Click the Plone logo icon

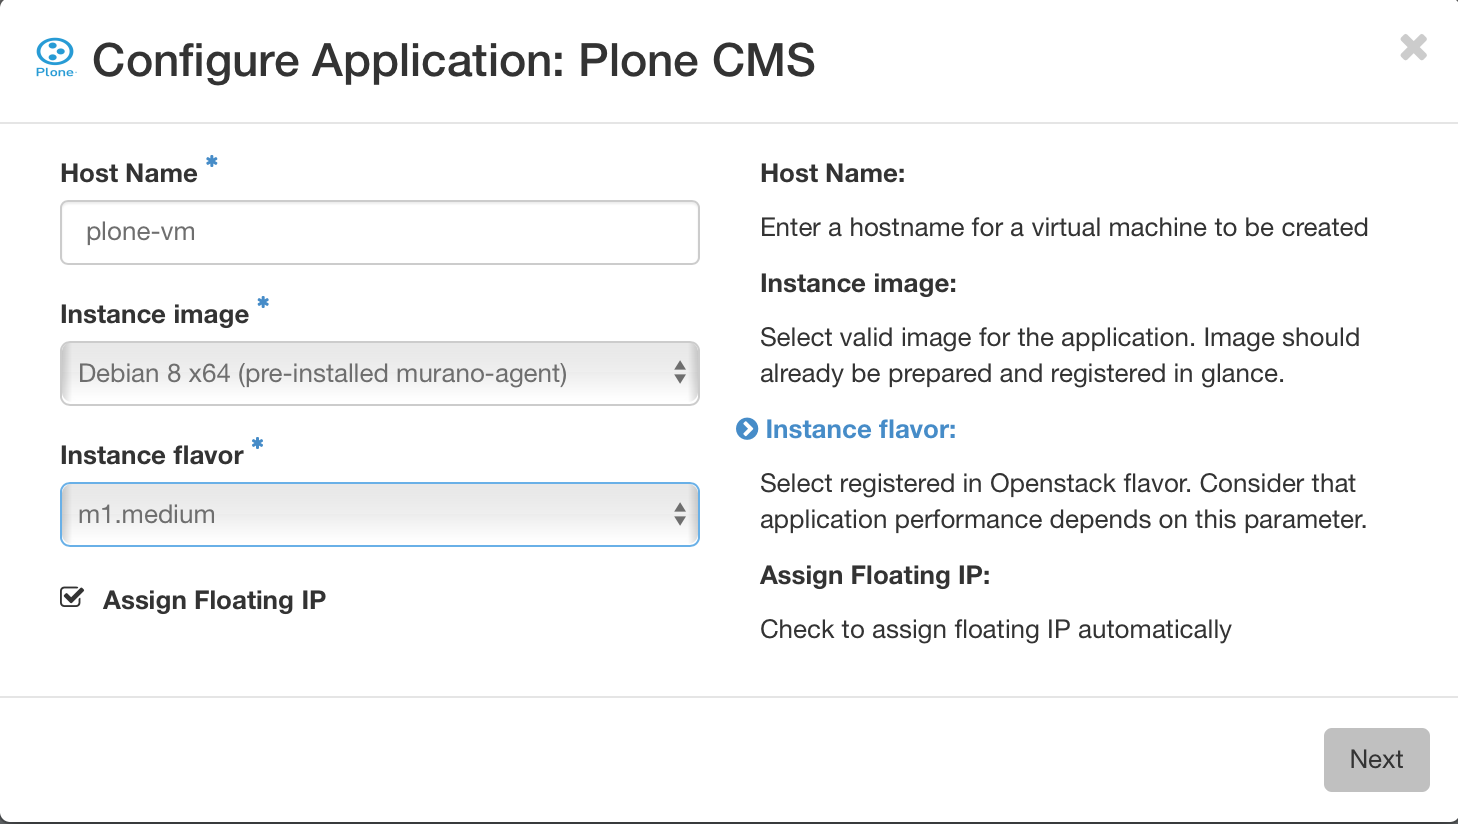click(55, 57)
